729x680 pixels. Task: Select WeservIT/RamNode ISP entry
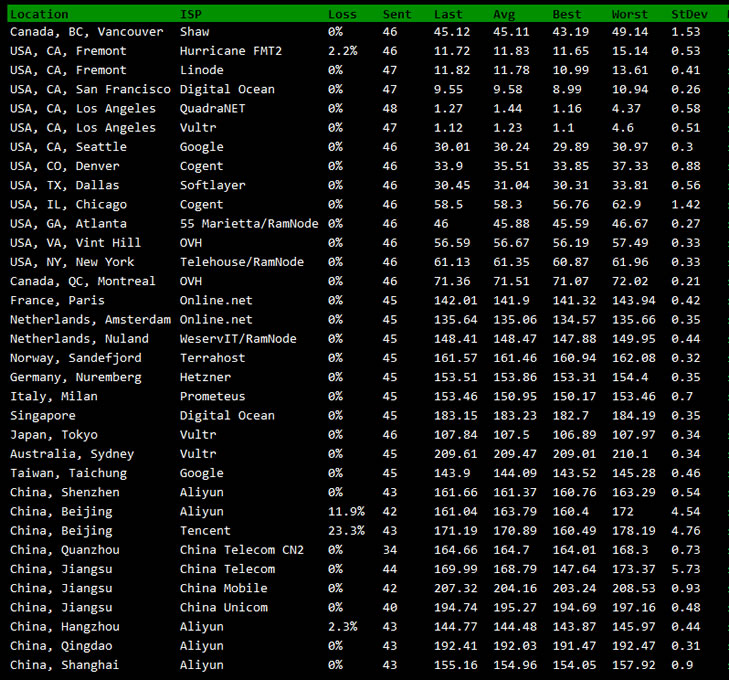pos(238,339)
